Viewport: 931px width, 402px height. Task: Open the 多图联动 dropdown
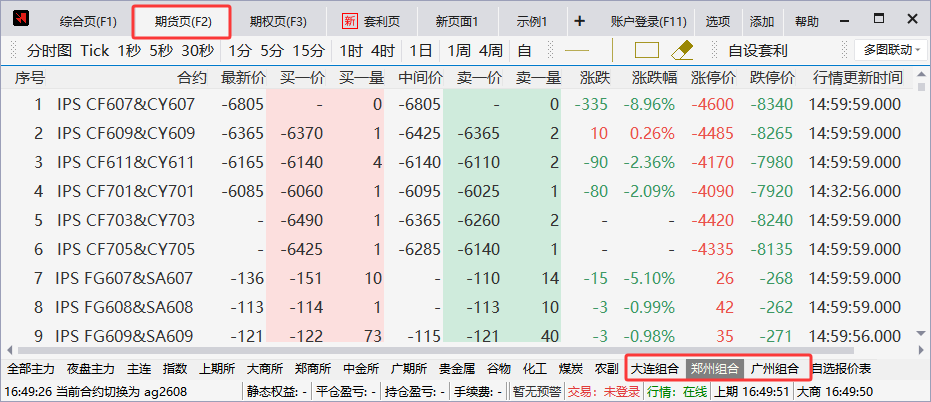(x=891, y=50)
